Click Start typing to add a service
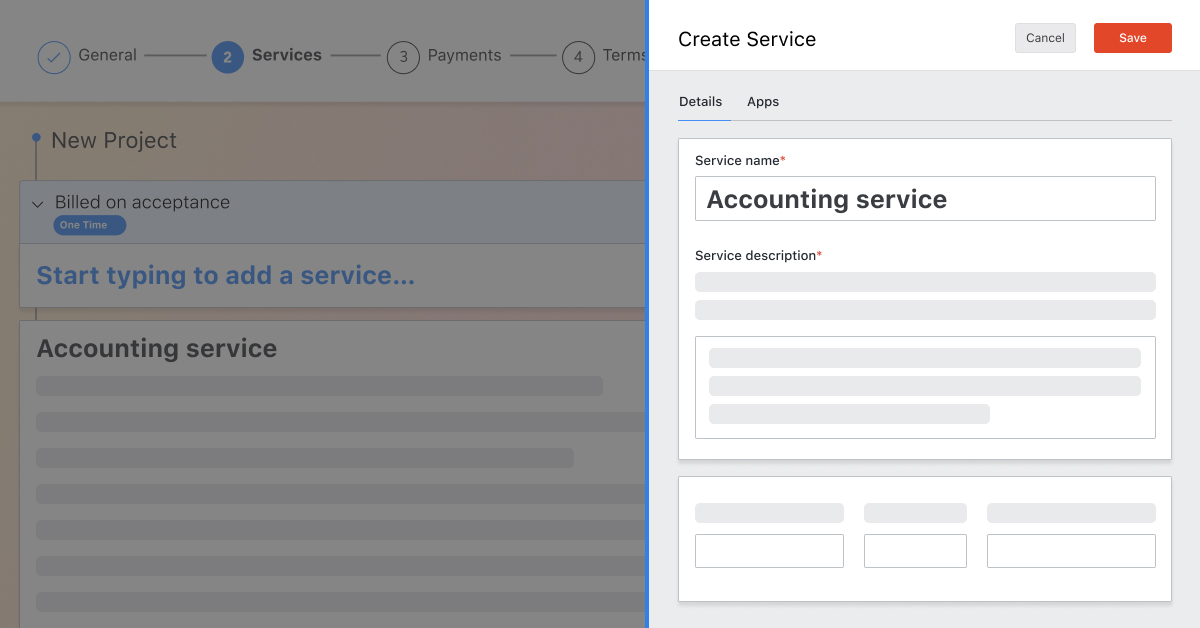The image size is (1200, 628). click(225, 276)
